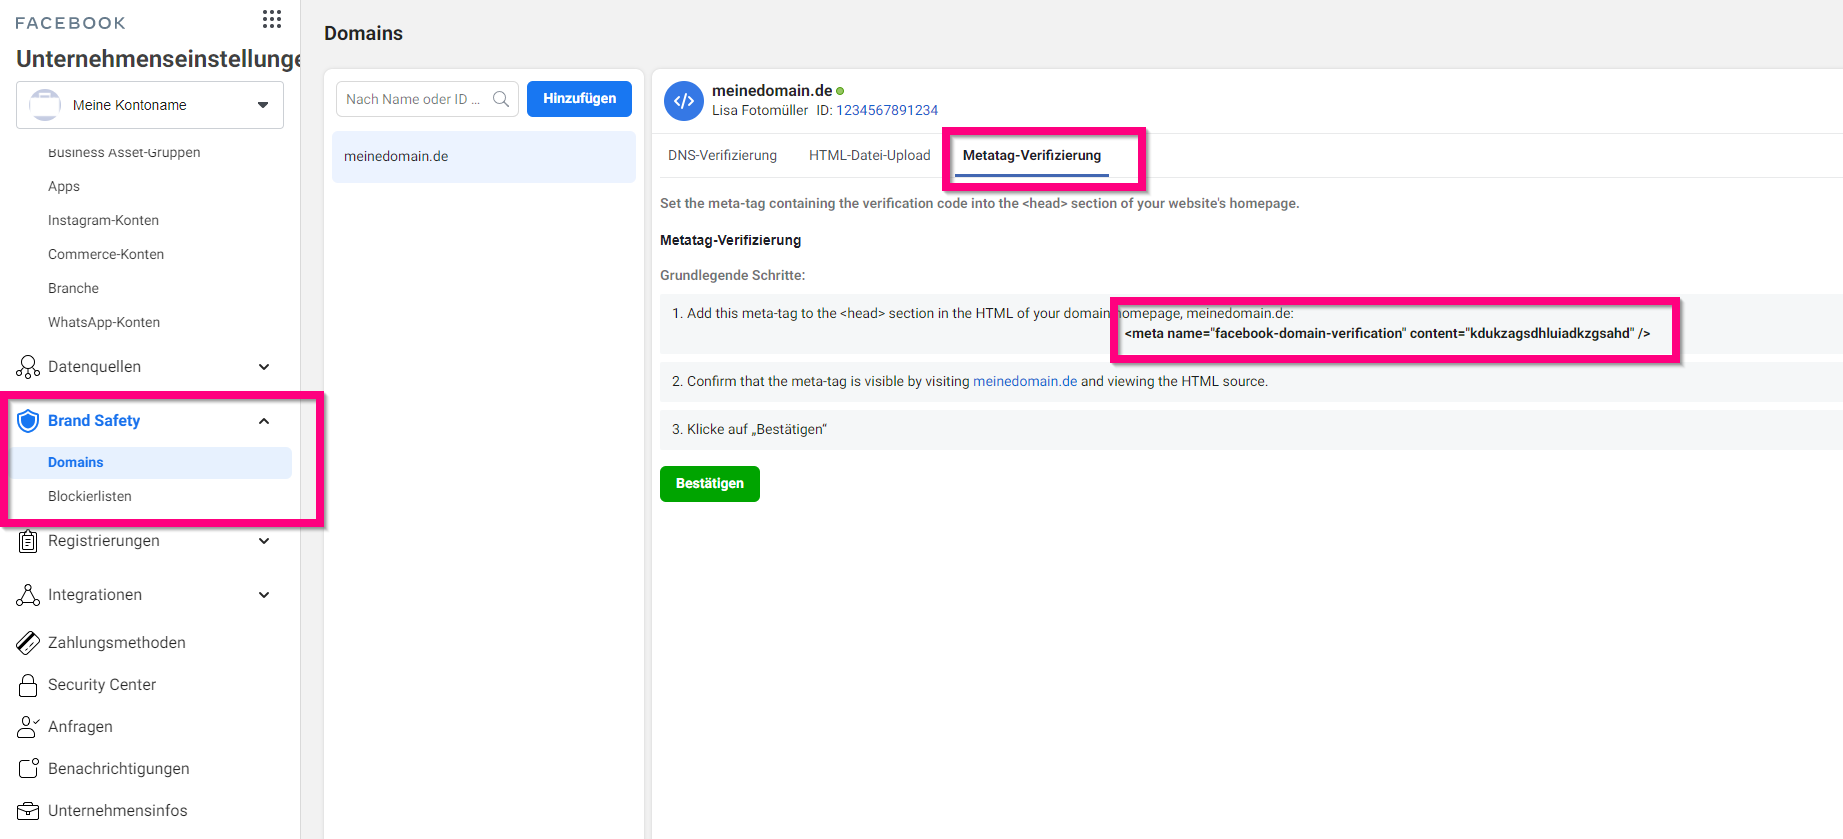This screenshot has height=839, width=1843.
Task: Click the Brand Safety section label
Action: click(x=94, y=421)
